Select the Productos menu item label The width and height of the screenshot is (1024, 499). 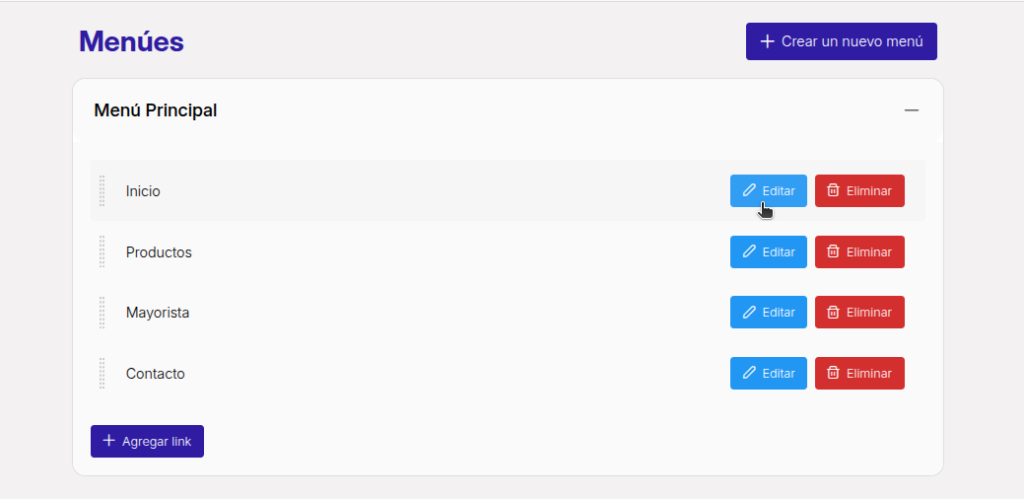click(x=159, y=252)
